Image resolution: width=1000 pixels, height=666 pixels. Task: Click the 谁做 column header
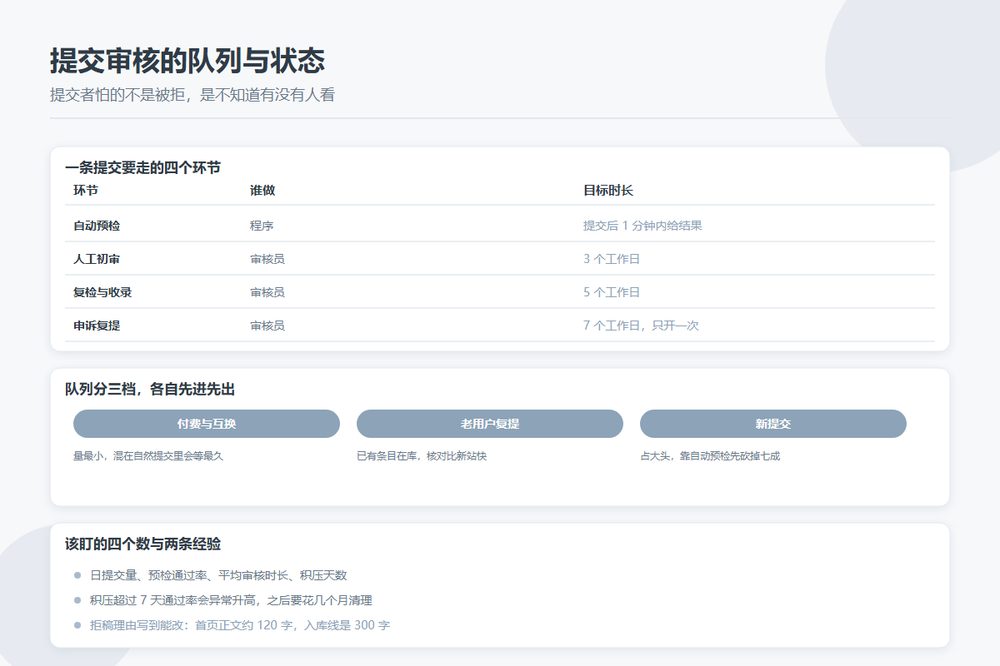pos(262,190)
